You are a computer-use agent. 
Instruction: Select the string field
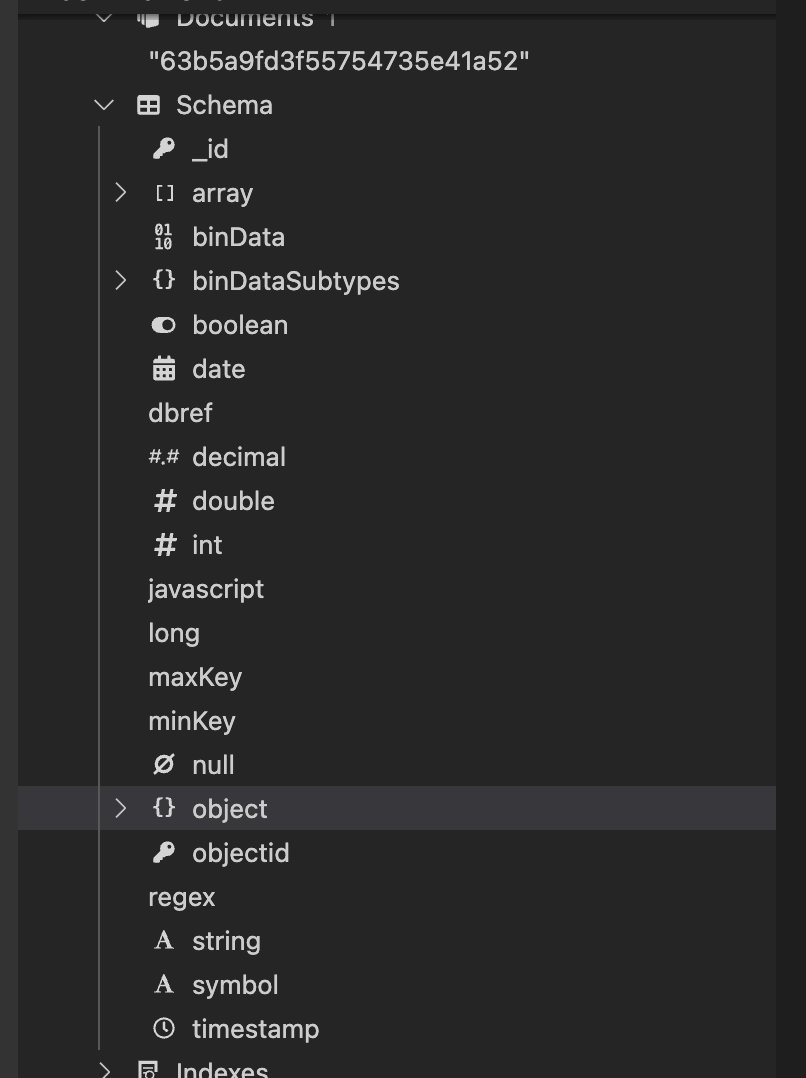[226, 941]
